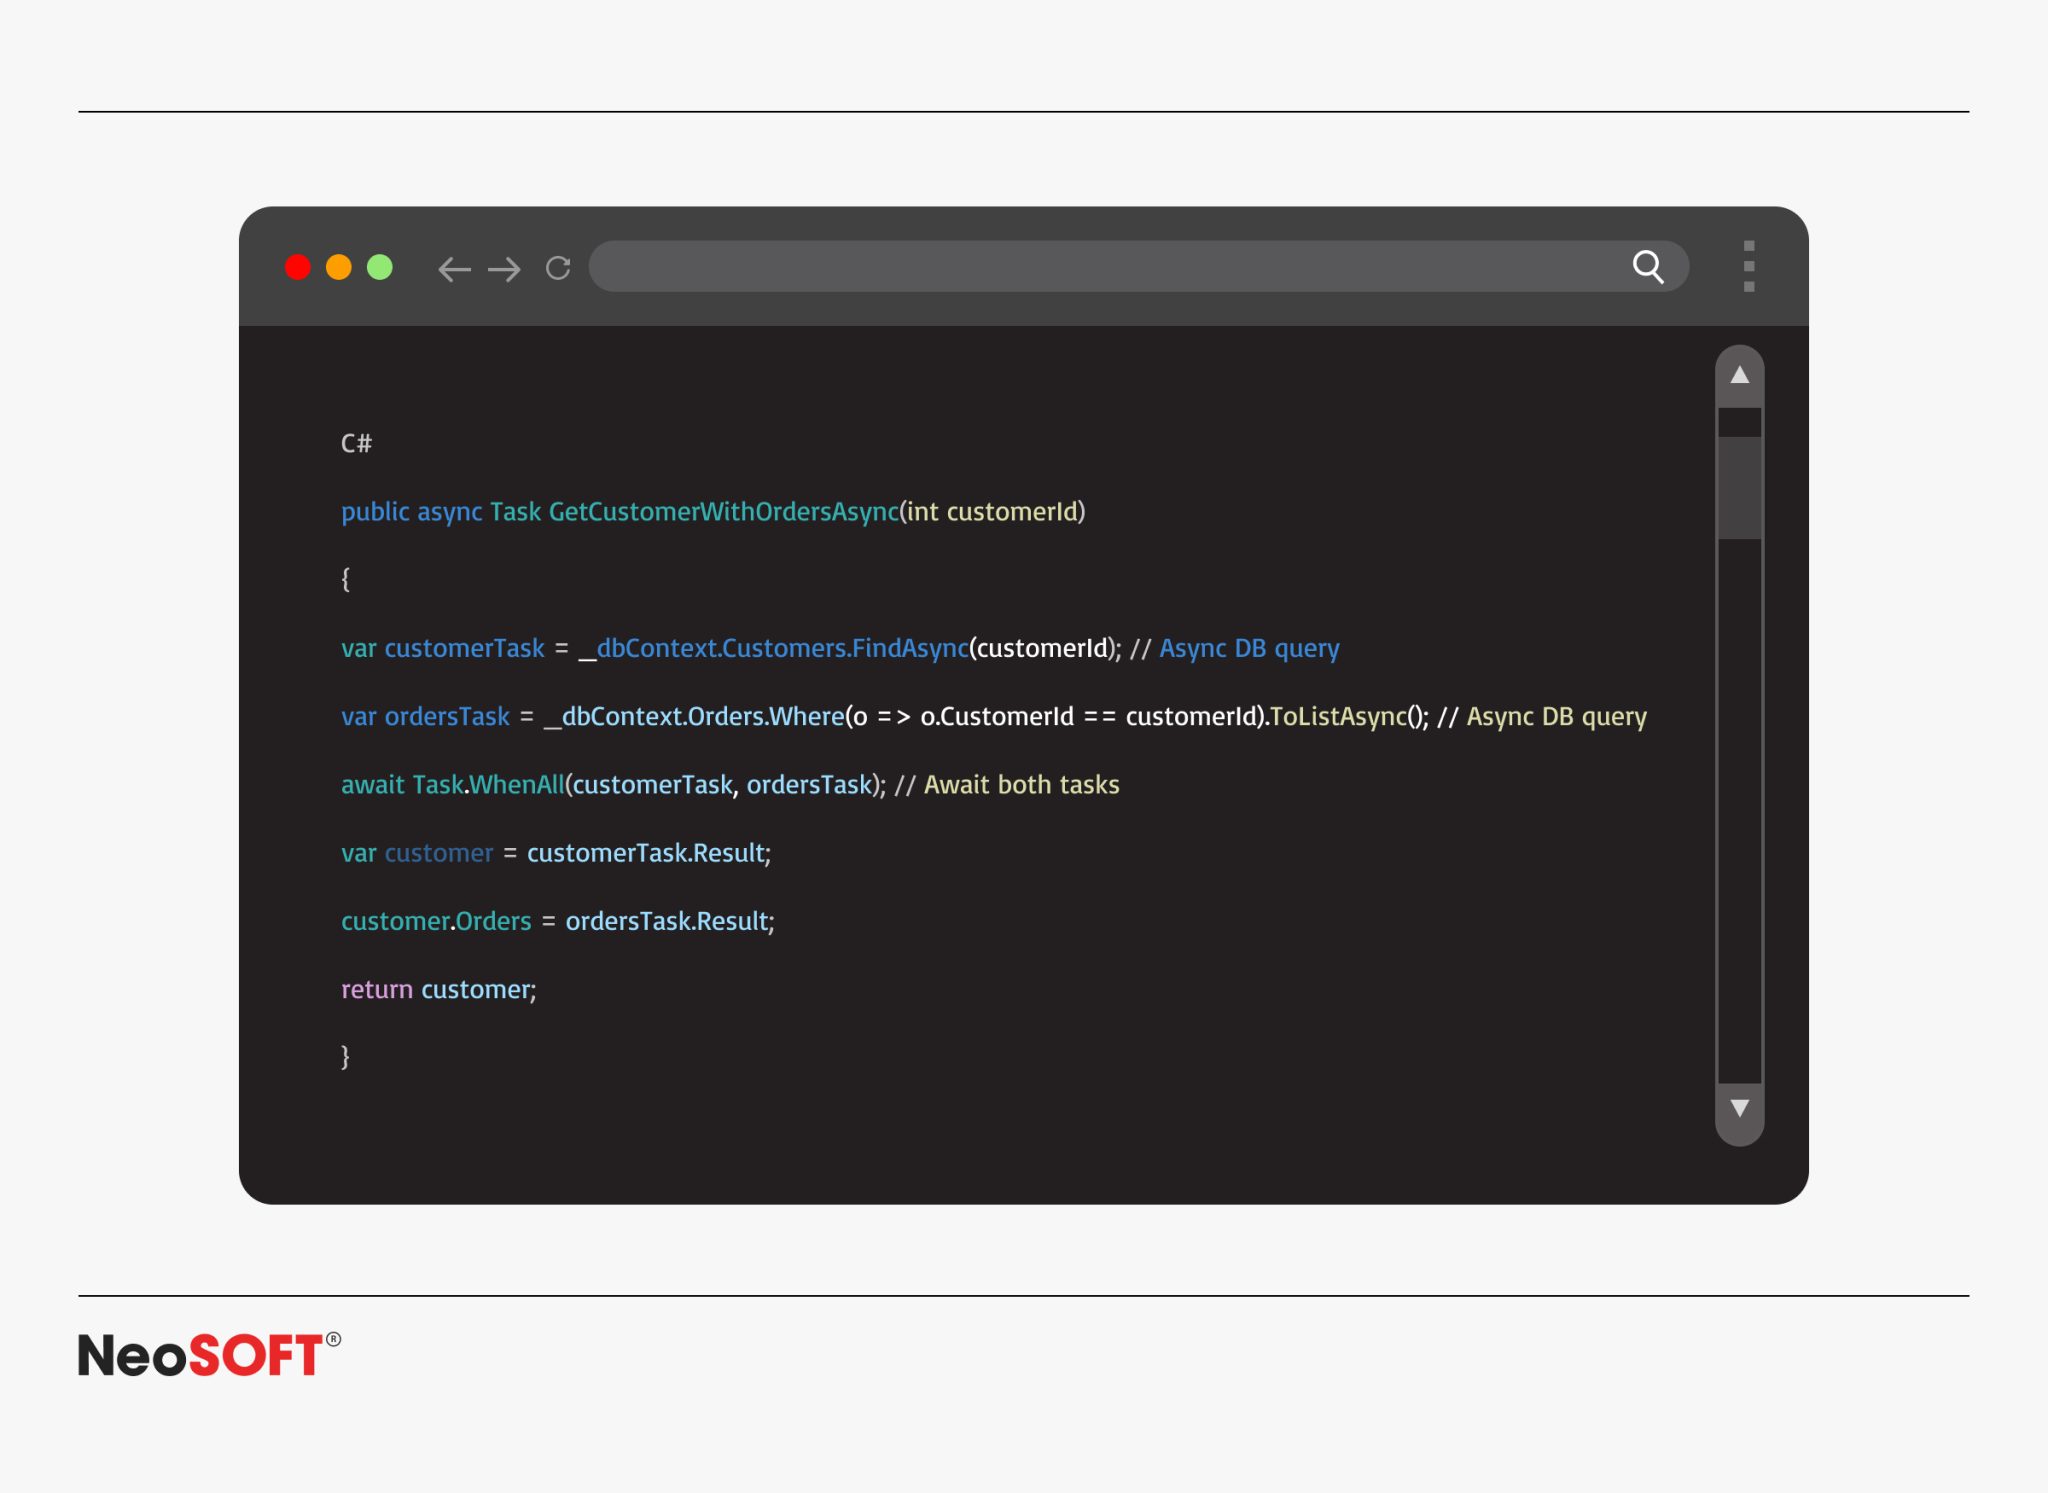Click the red traffic-light window control
Screen dimensions: 2048x1493
[x=297, y=268]
